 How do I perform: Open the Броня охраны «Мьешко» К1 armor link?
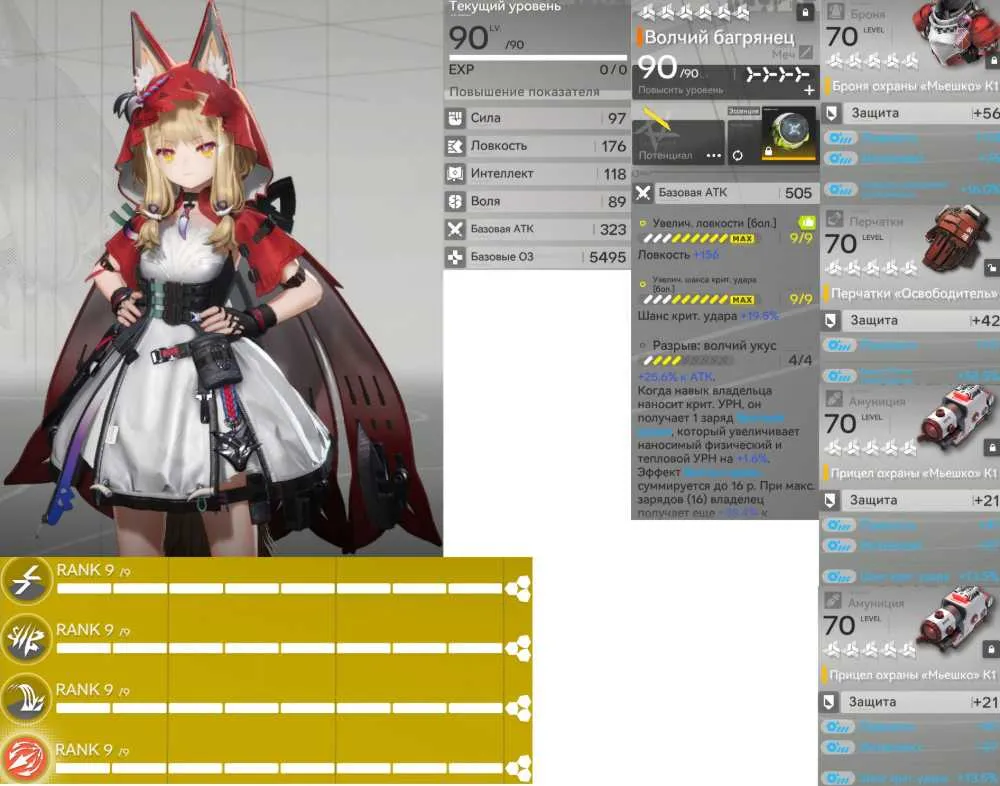[x=914, y=86]
